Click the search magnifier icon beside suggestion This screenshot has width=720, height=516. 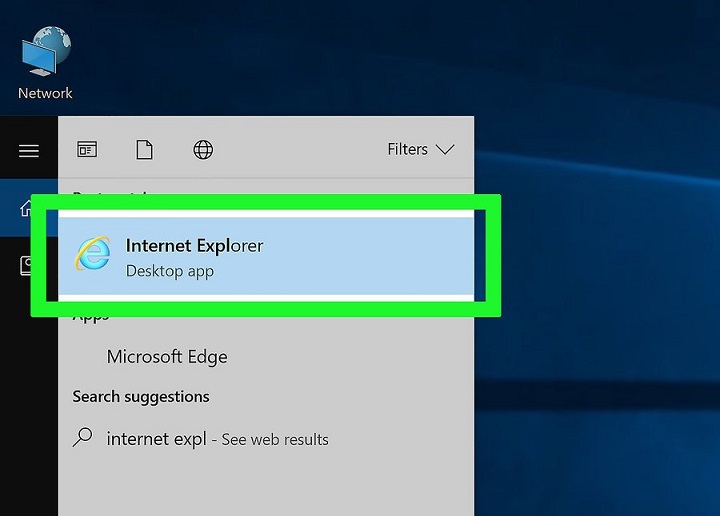tap(83, 437)
